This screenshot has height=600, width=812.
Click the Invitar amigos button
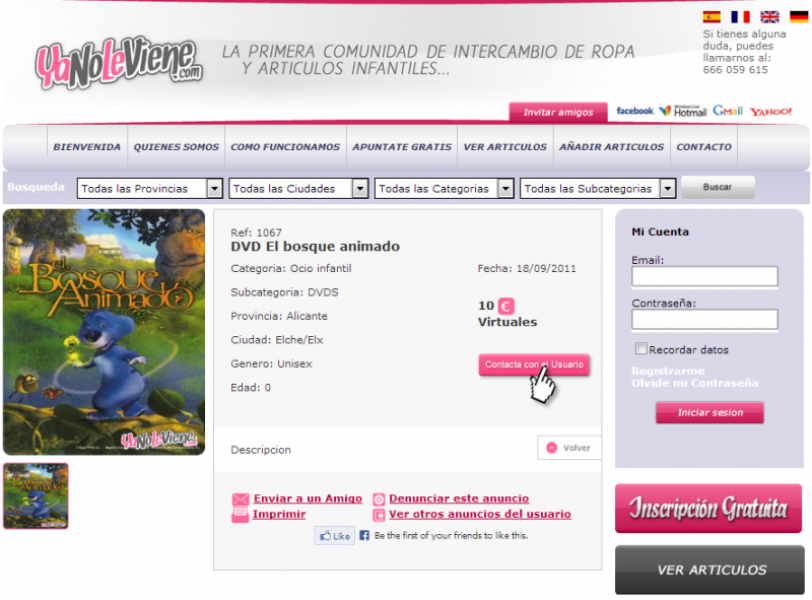(558, 112)
